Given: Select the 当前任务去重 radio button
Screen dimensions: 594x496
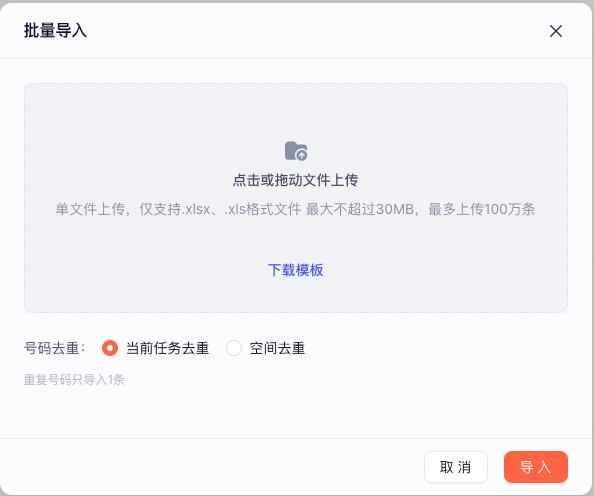Looking at the screenshot, I should (110, 348).
